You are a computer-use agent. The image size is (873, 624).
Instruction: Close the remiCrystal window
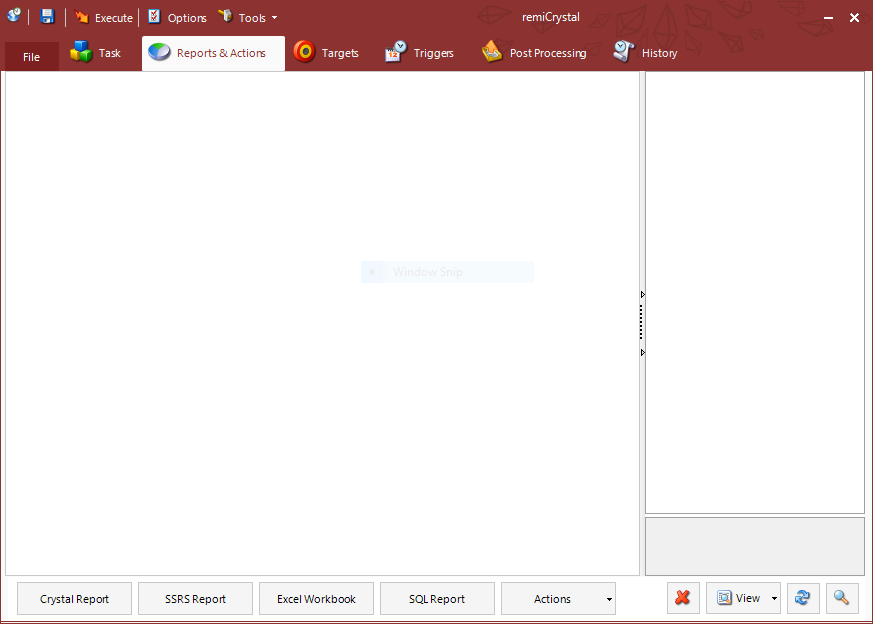pyautogui.click(x=855, y=18)
